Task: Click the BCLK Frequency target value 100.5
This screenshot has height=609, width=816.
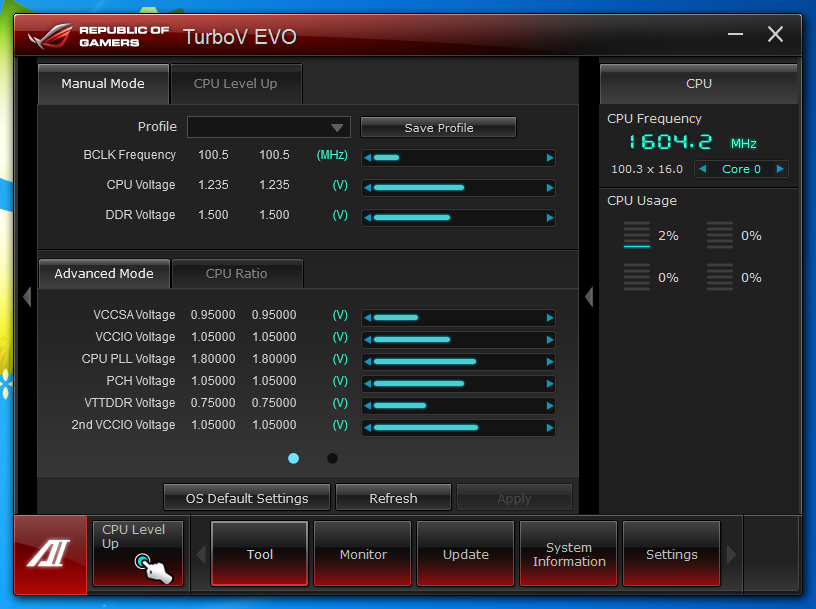Action: 274,155
